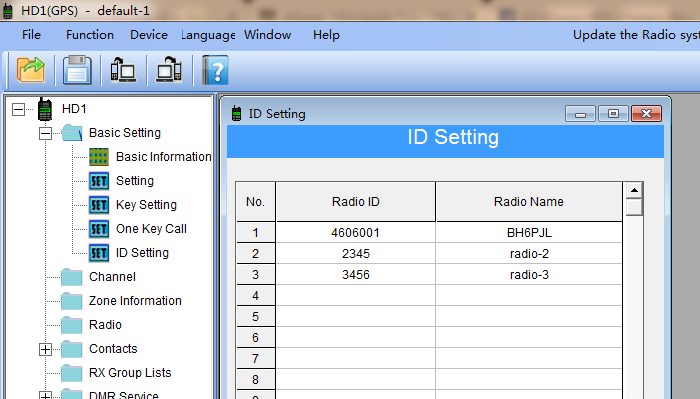700x399 pixels.
Task: Open Key Setting in the tree
Action: [146, 205]
